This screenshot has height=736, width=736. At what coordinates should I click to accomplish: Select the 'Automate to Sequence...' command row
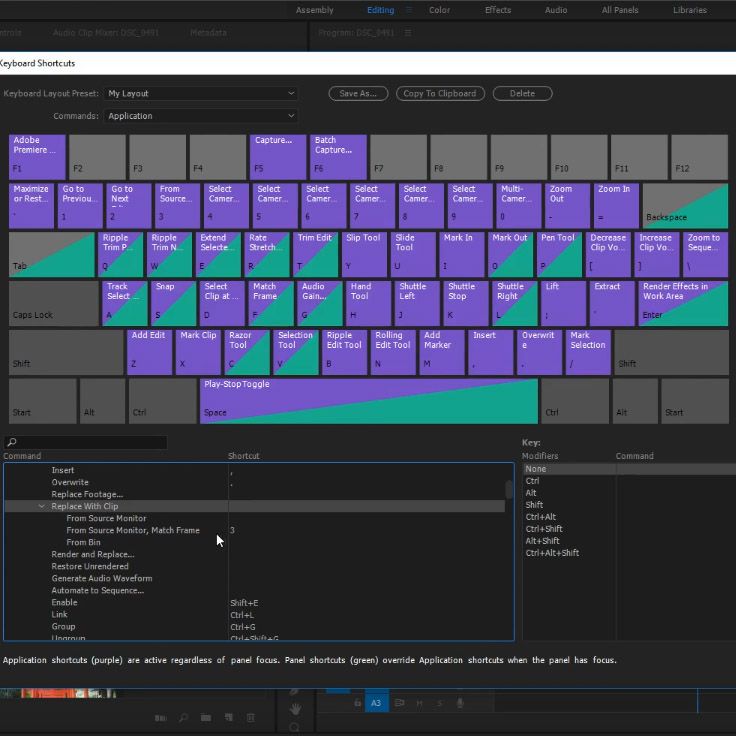tap(98, 590)
